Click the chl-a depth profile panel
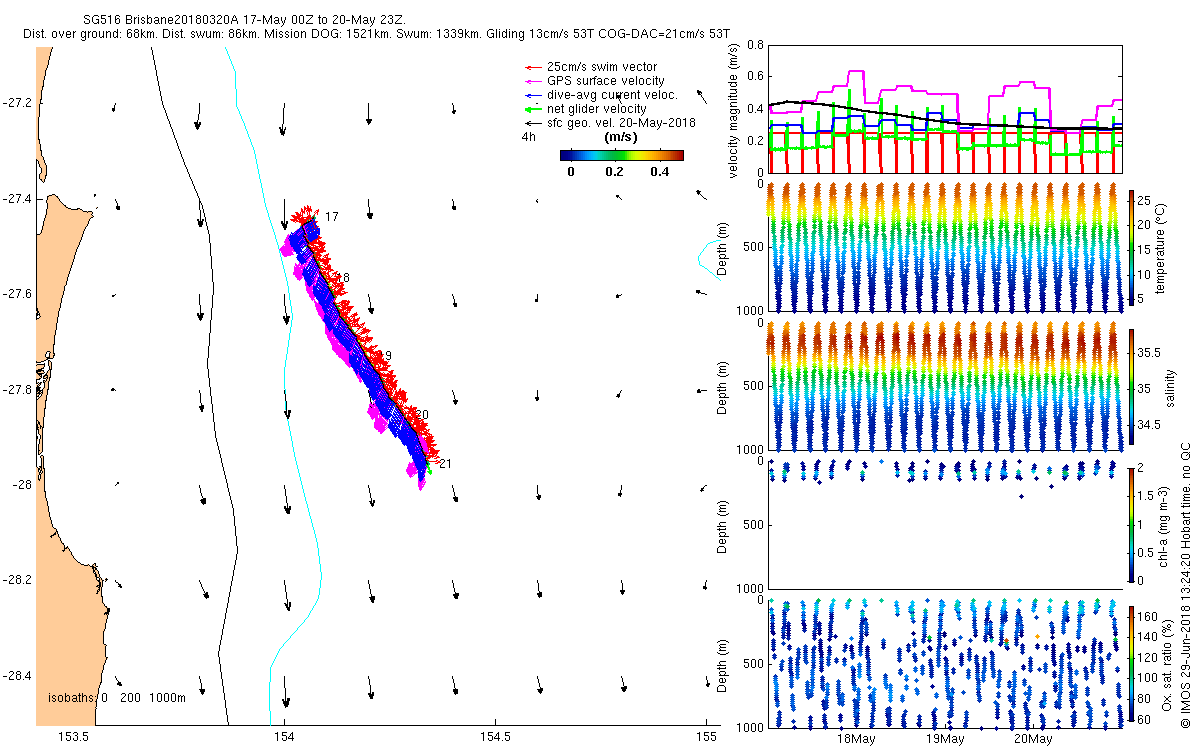Screen dimensions: 1200x750 pos(944,524)
